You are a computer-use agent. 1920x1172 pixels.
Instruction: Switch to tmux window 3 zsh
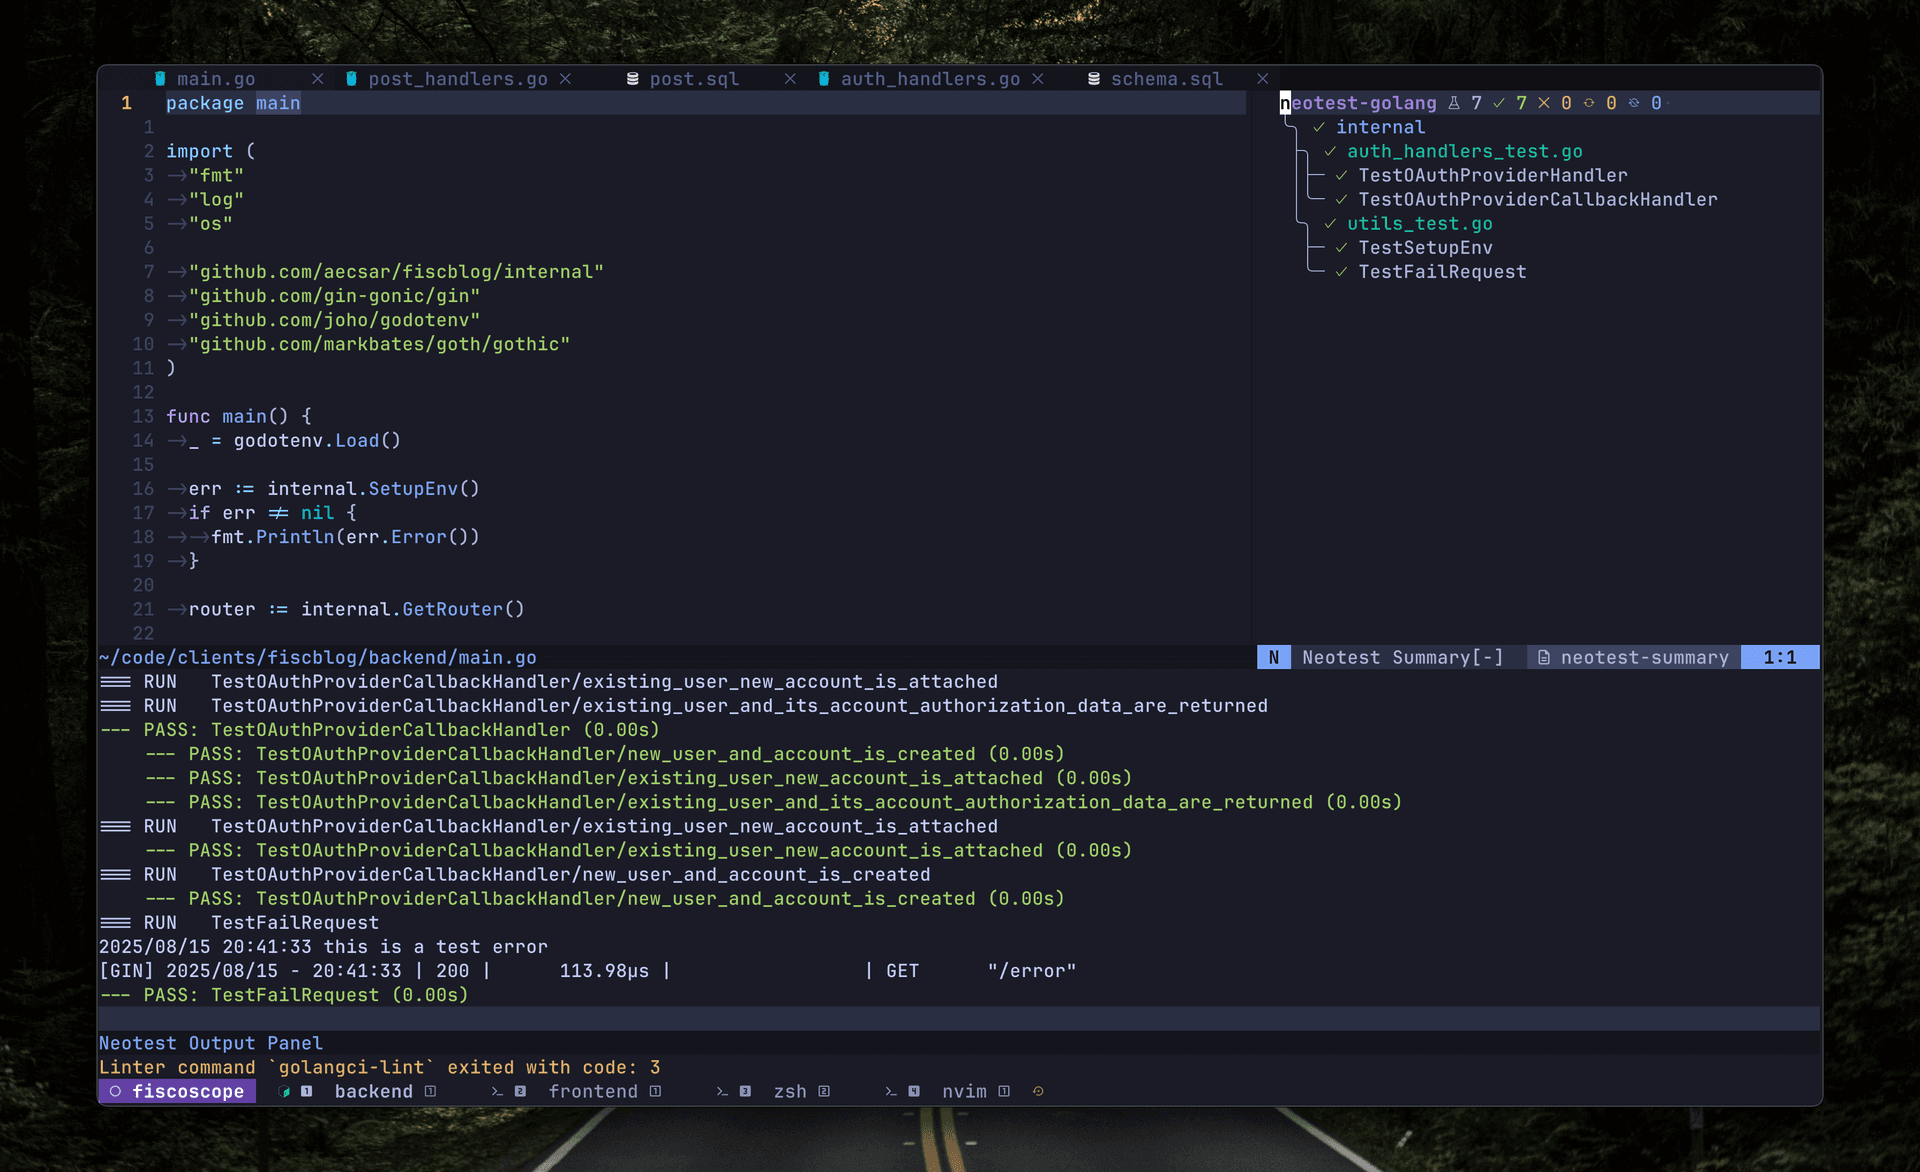pos(790,1091)
